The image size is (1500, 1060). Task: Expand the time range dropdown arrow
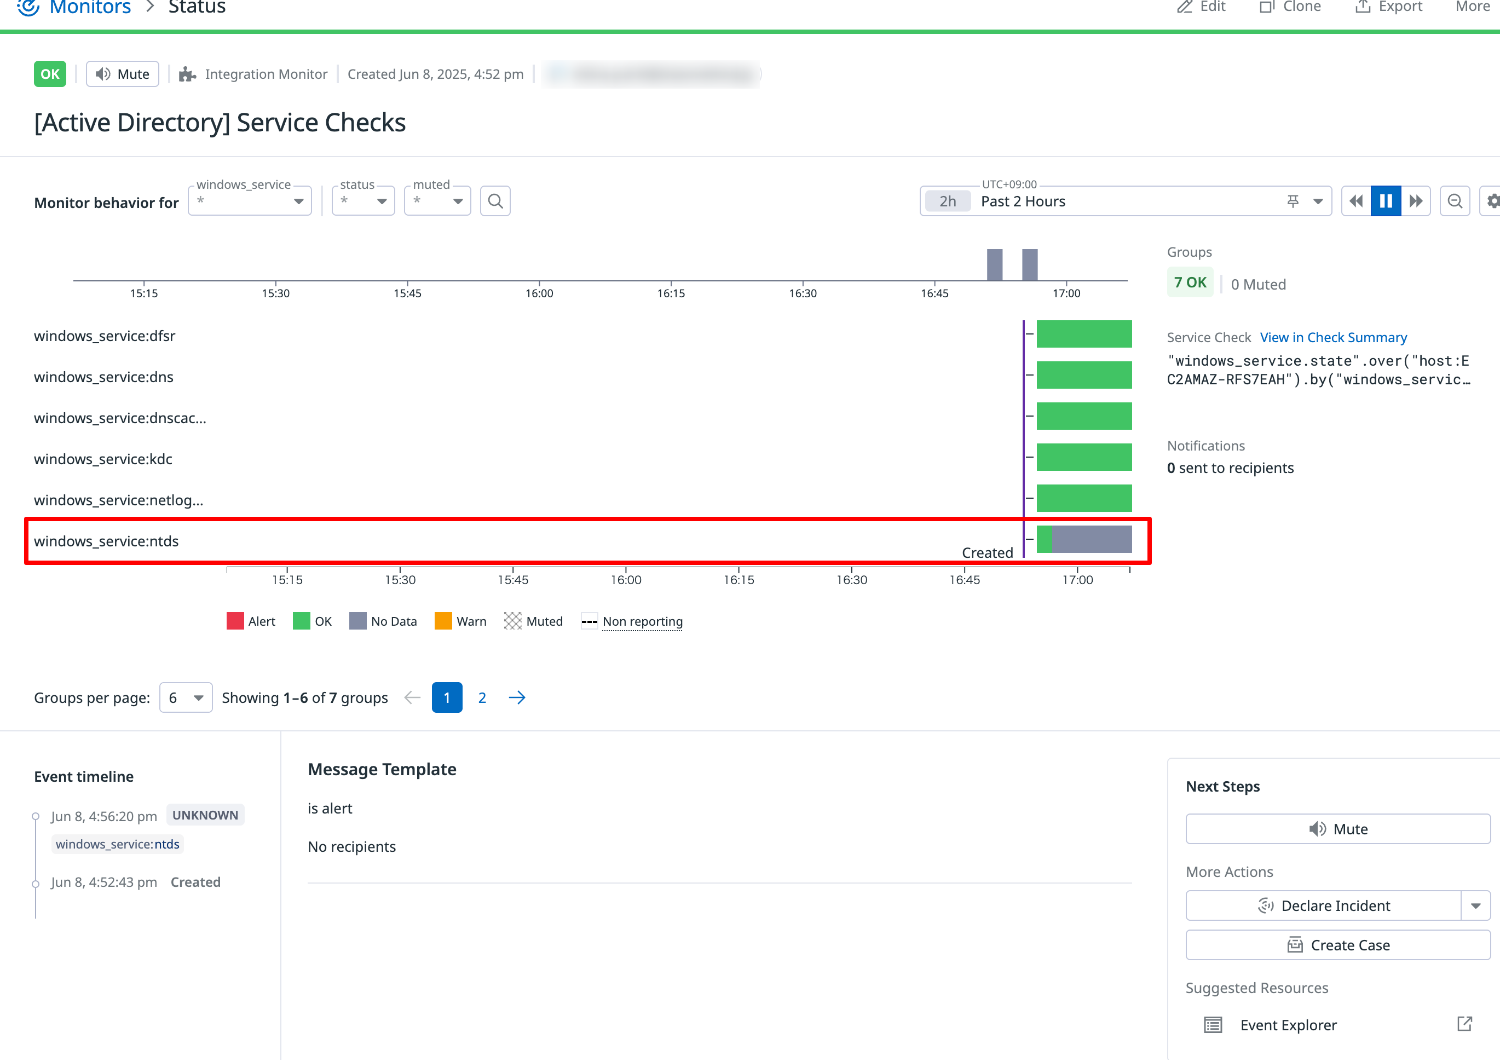pyautogui.click(x=1318, y=201)
